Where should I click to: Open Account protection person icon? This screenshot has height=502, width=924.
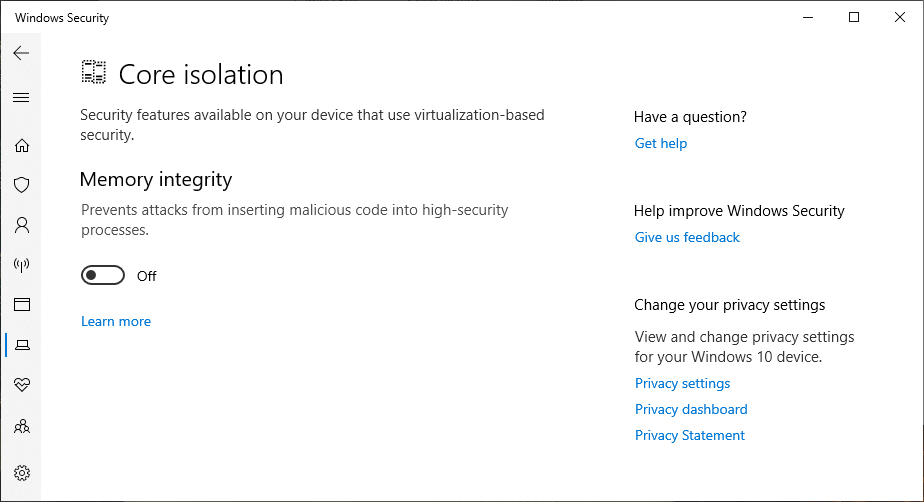coord(21,225)
